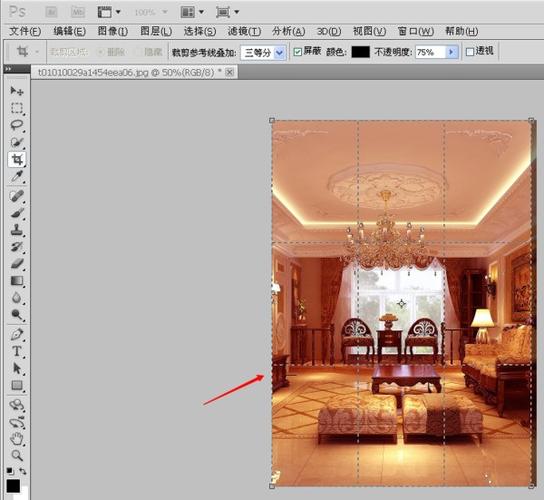The width and height of the screenshot is (544, 500).
Task: Select the Eyedropper tool
Action: (16, 177)
